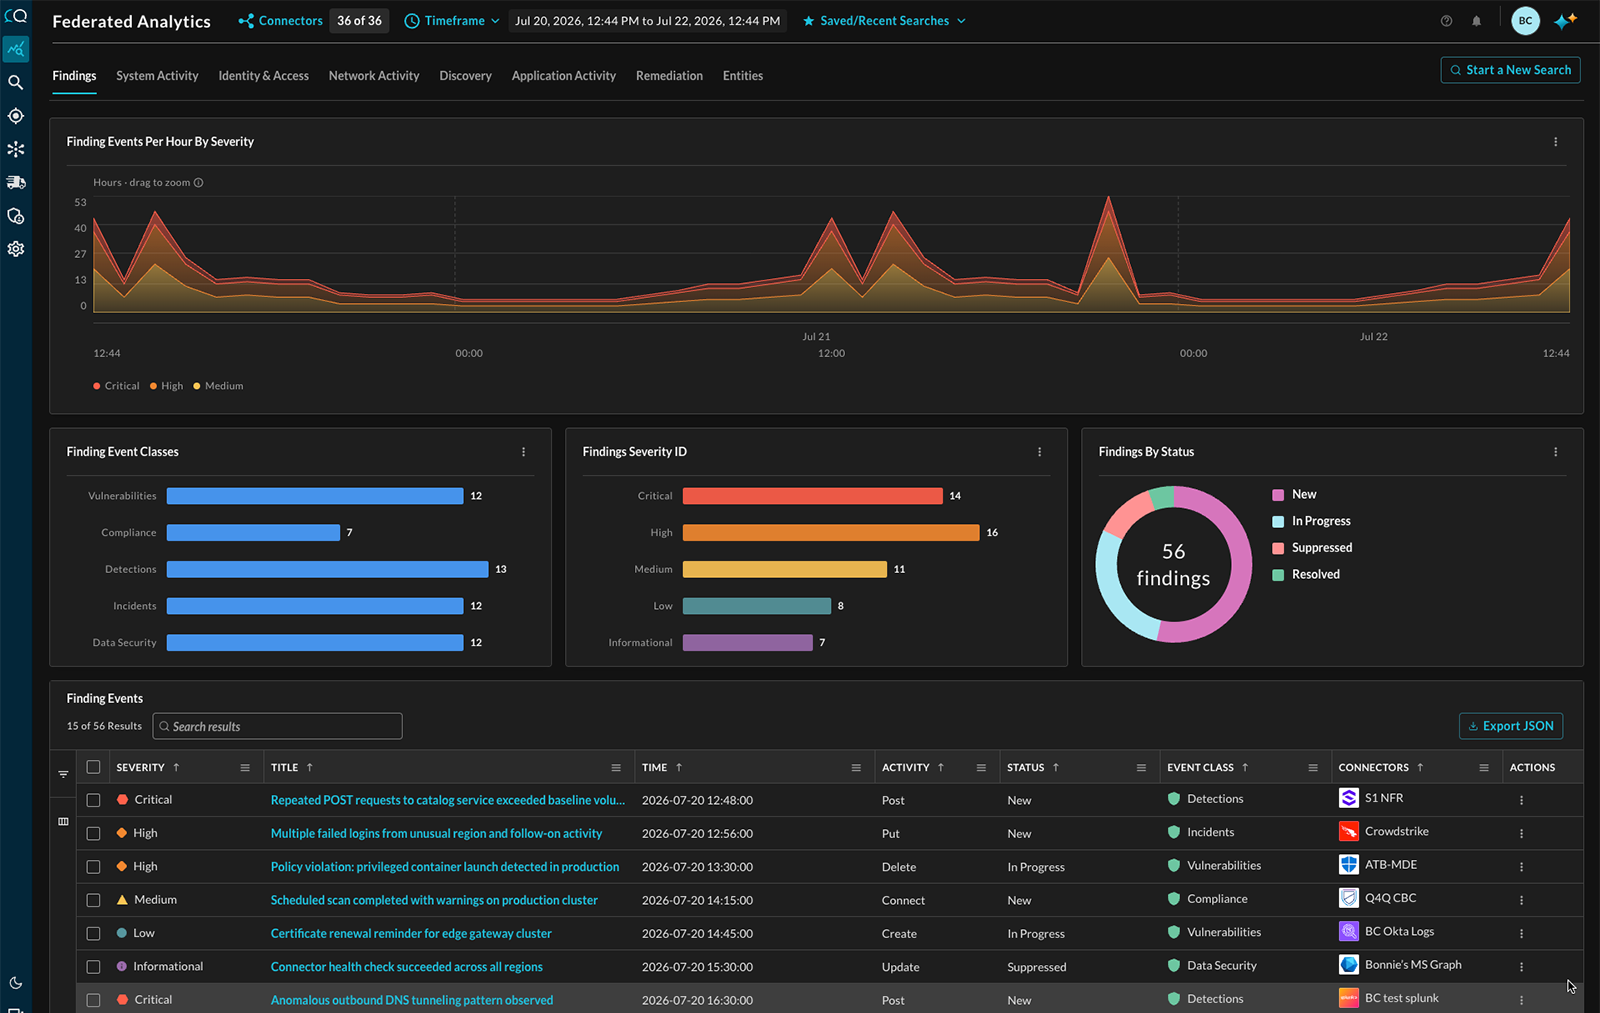Open actions menu for BC Okta Logs row

[x=1521, y=934]
